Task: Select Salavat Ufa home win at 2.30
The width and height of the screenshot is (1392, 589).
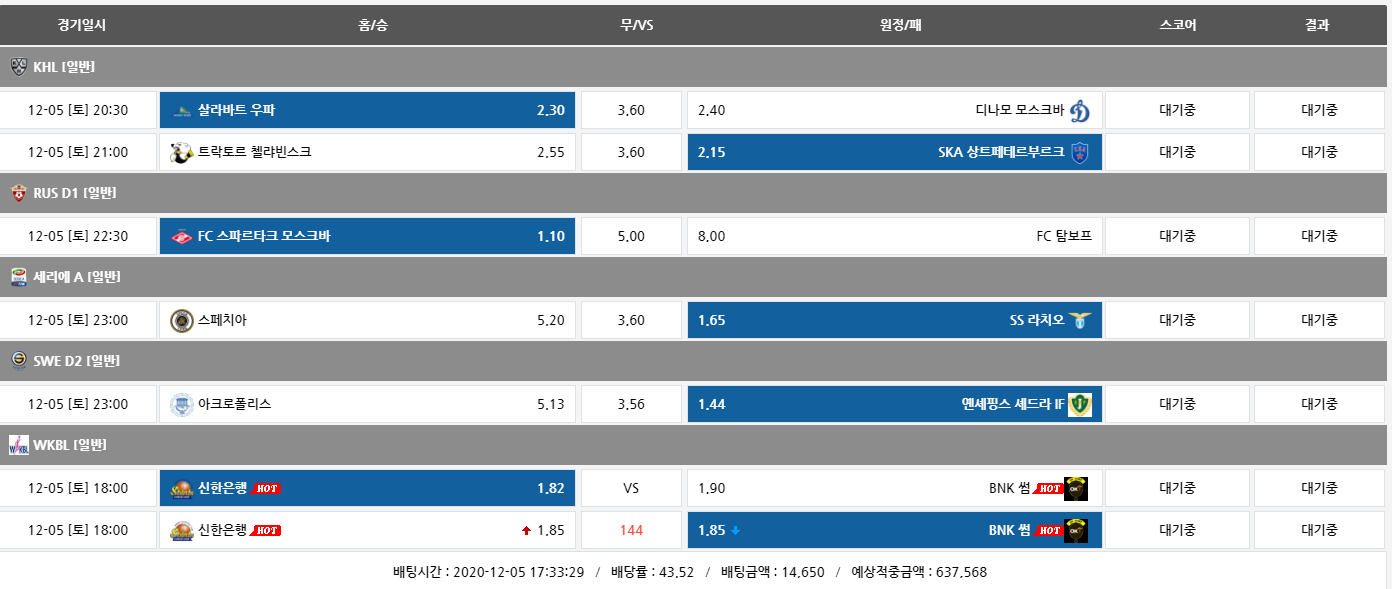Action: click(367, 110)
